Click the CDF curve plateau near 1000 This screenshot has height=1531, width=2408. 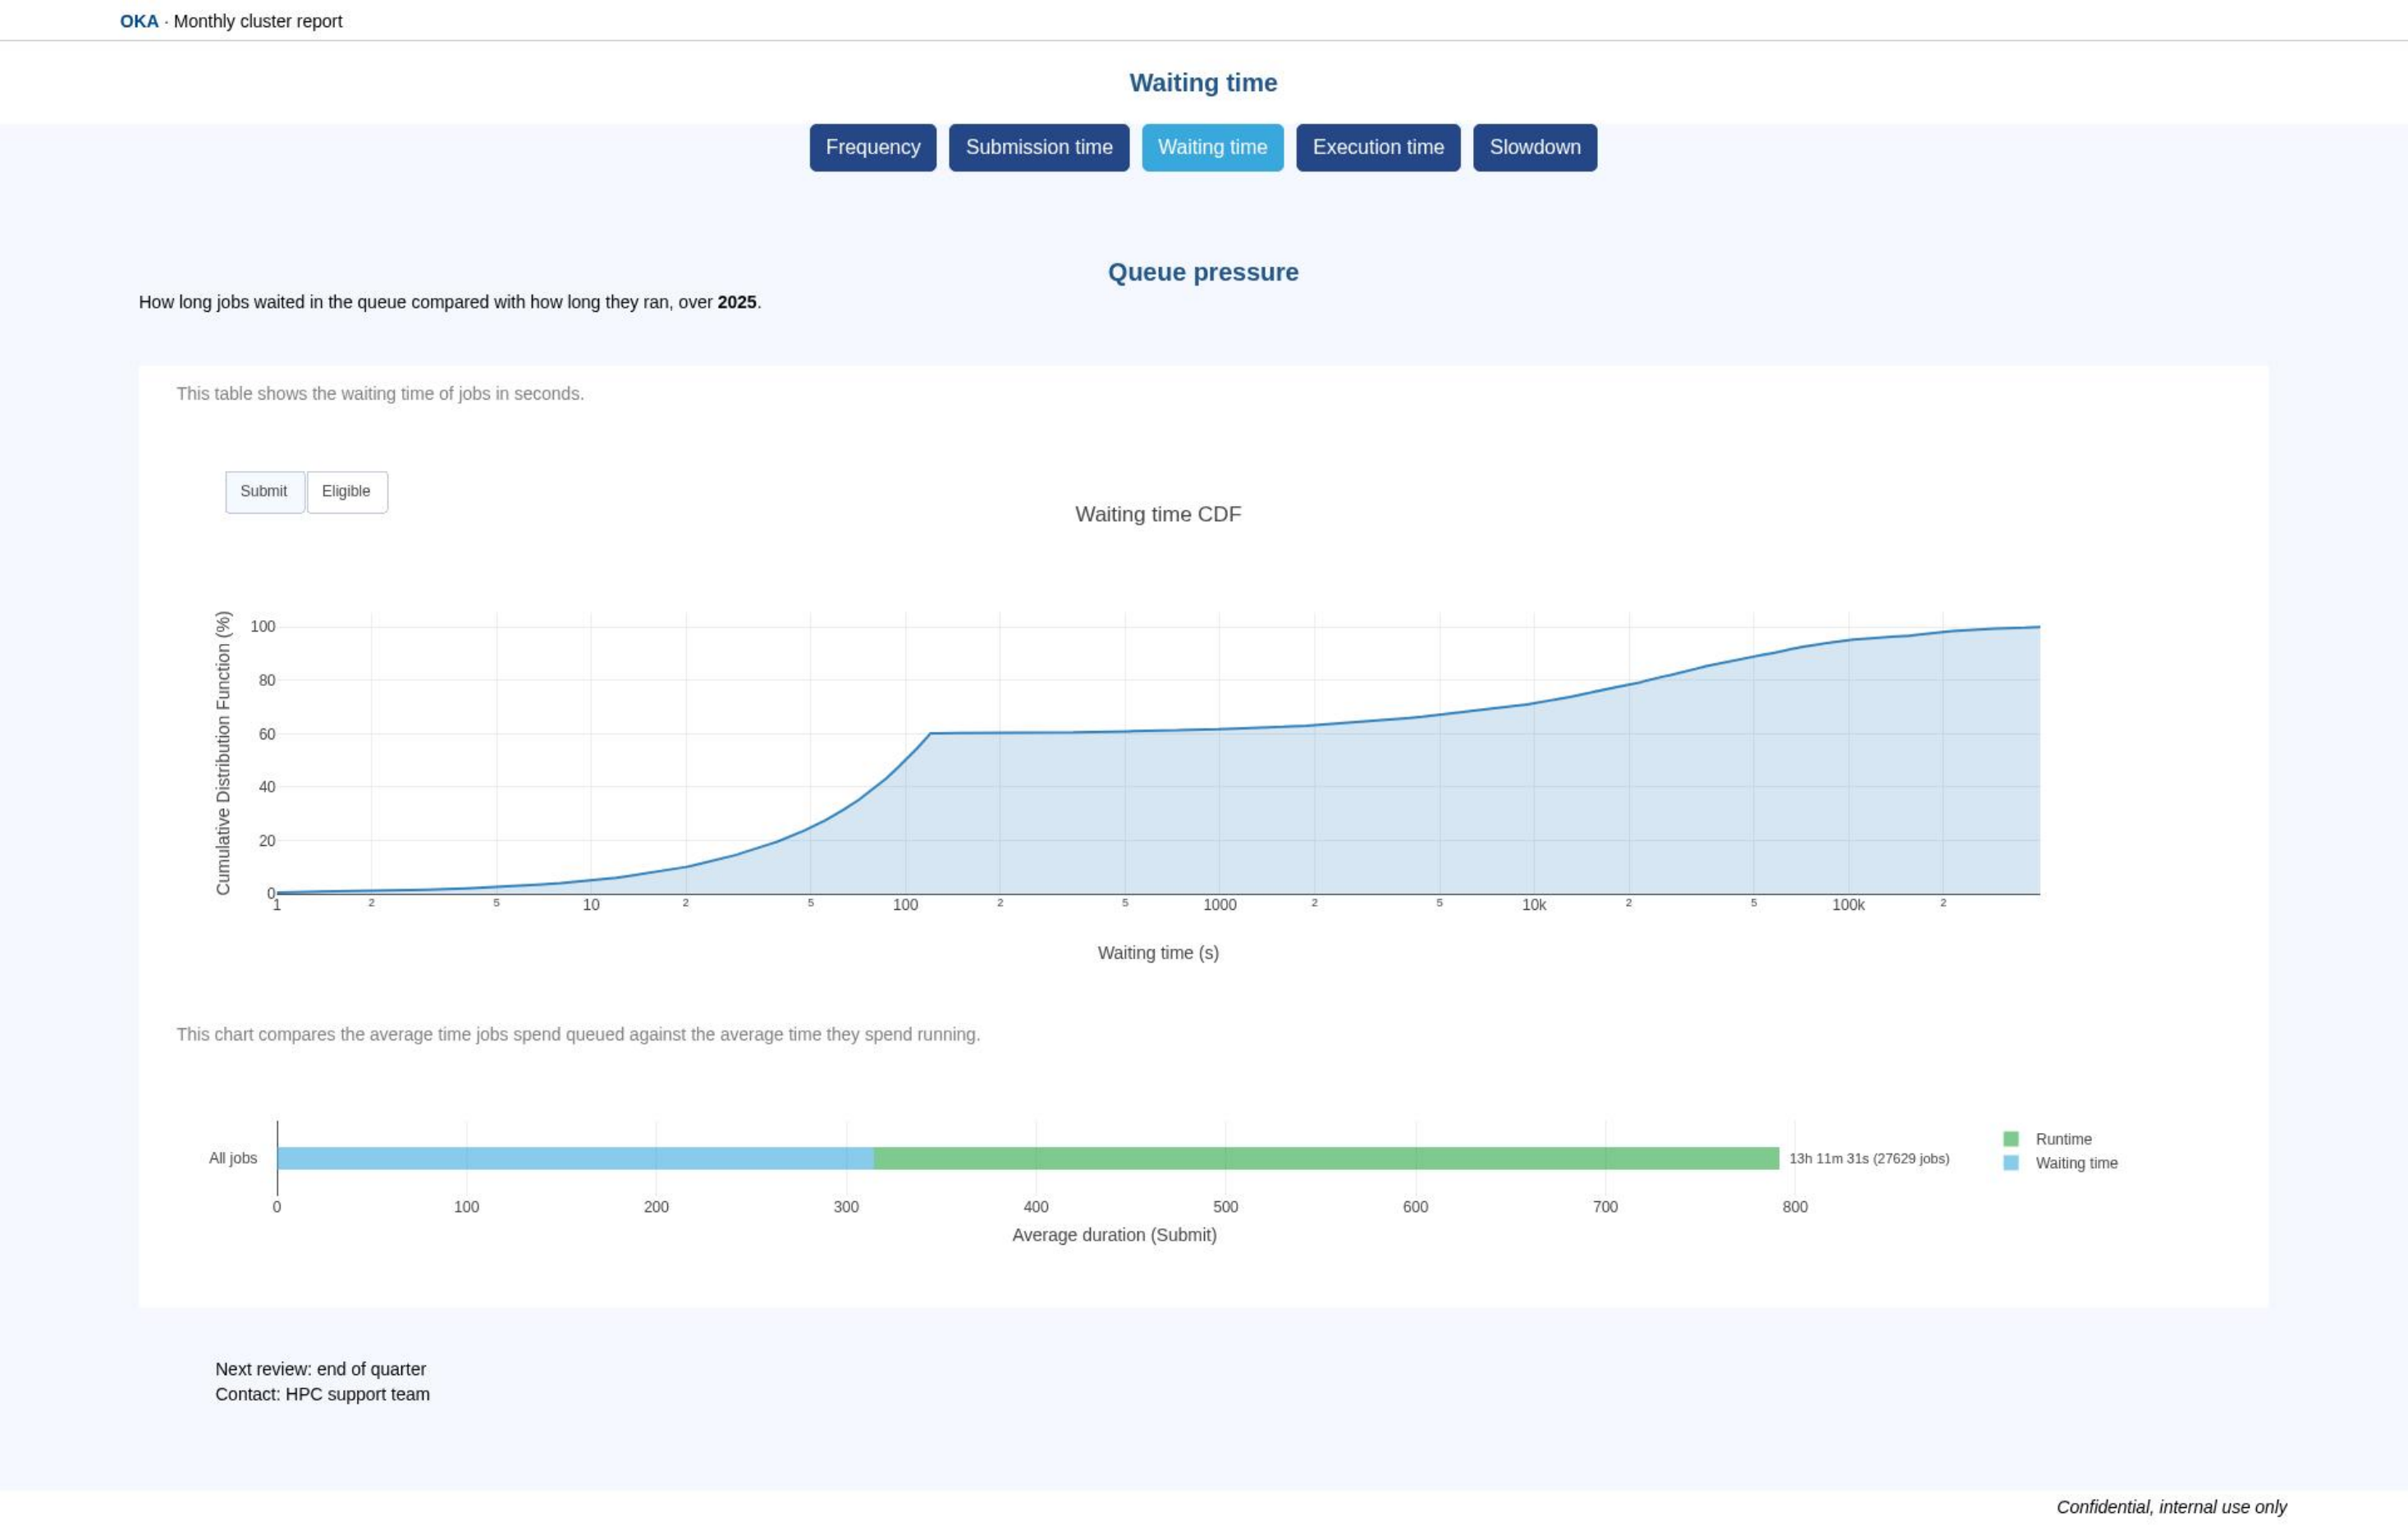[x=1219, y=729]
